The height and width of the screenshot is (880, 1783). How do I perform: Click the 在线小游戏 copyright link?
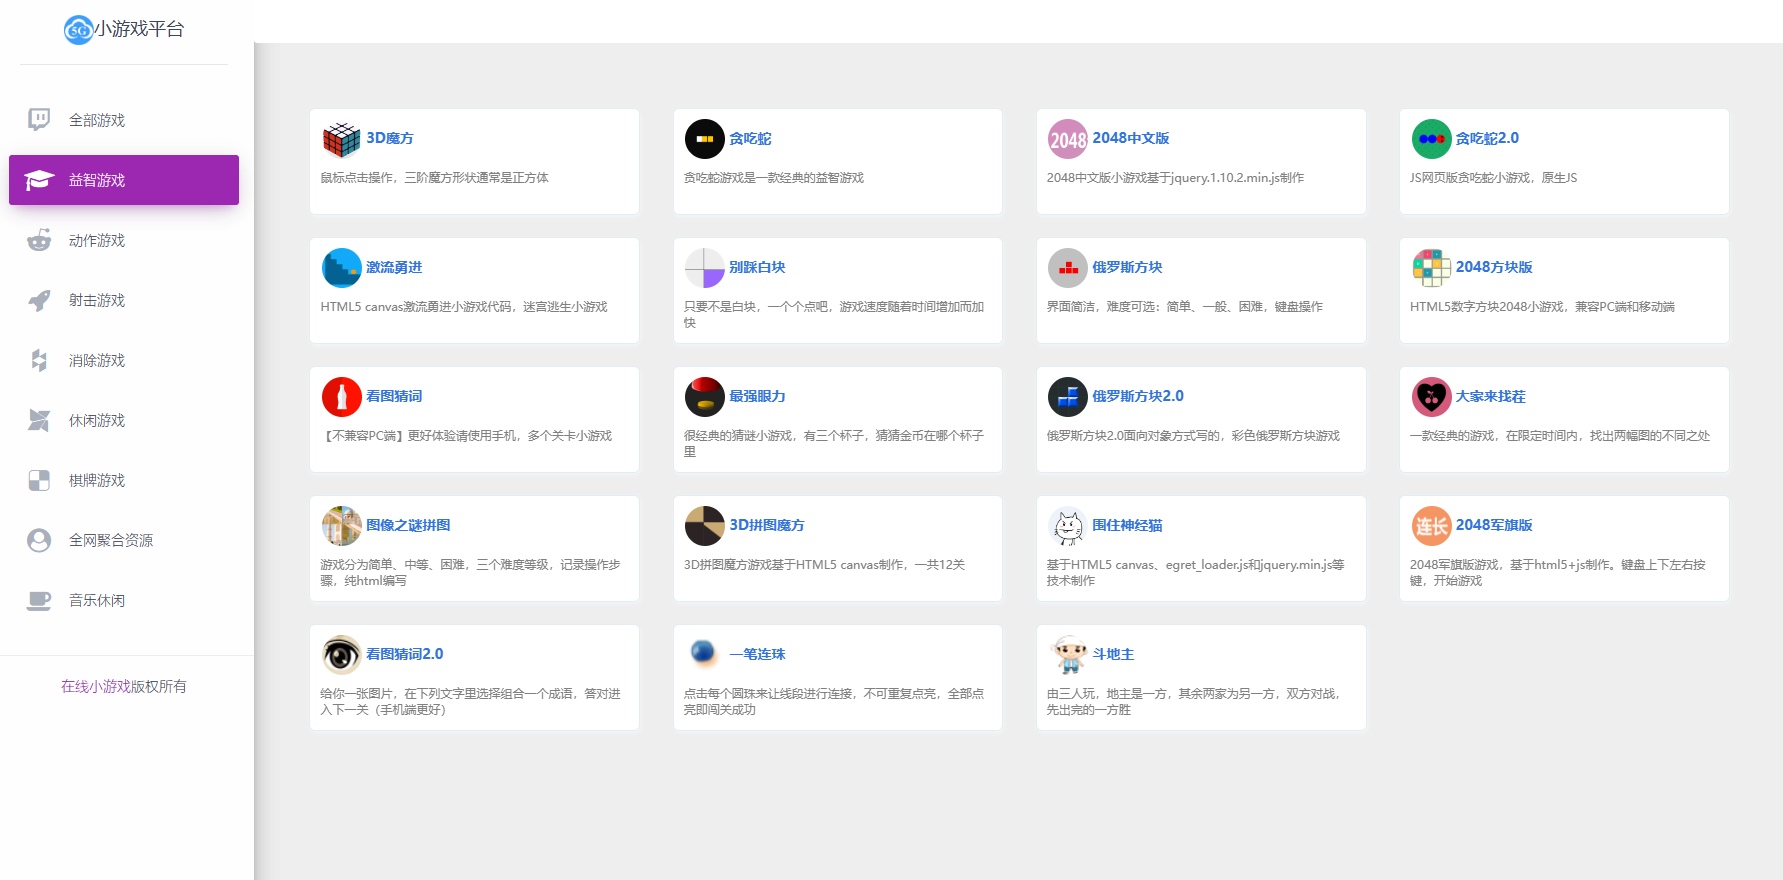click(96, 686)
